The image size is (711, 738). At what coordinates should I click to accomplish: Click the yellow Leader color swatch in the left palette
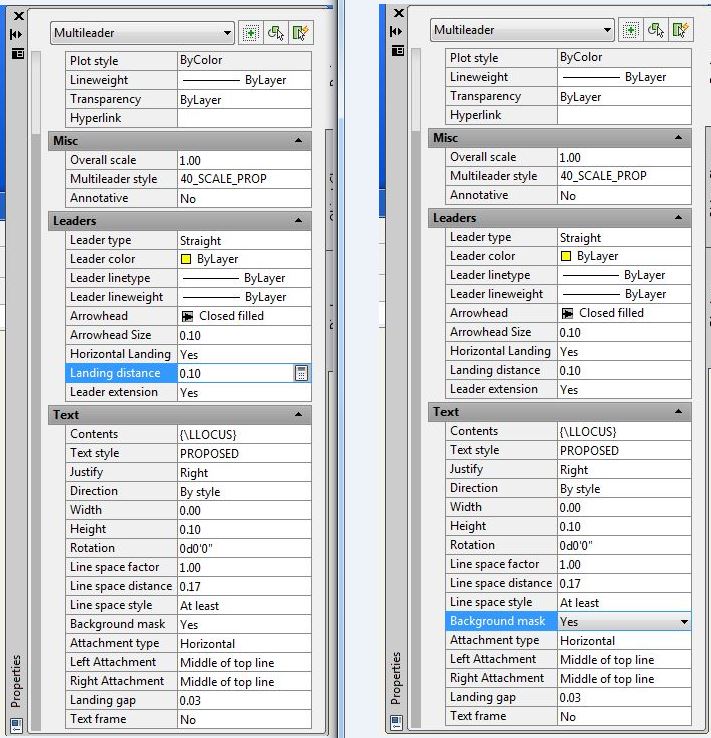pos(186,259)
